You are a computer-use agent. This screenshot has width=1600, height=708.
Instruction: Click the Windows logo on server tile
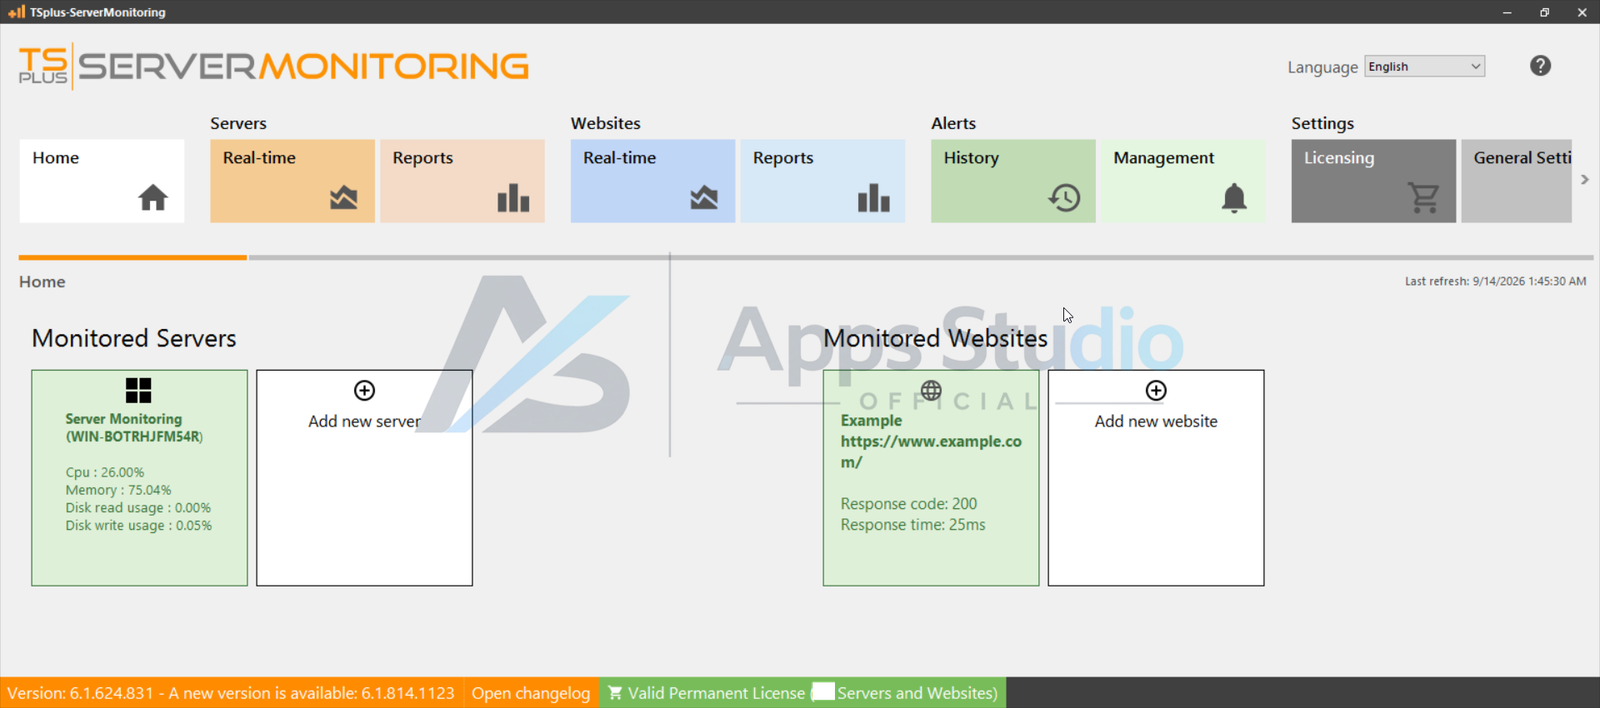139,390
